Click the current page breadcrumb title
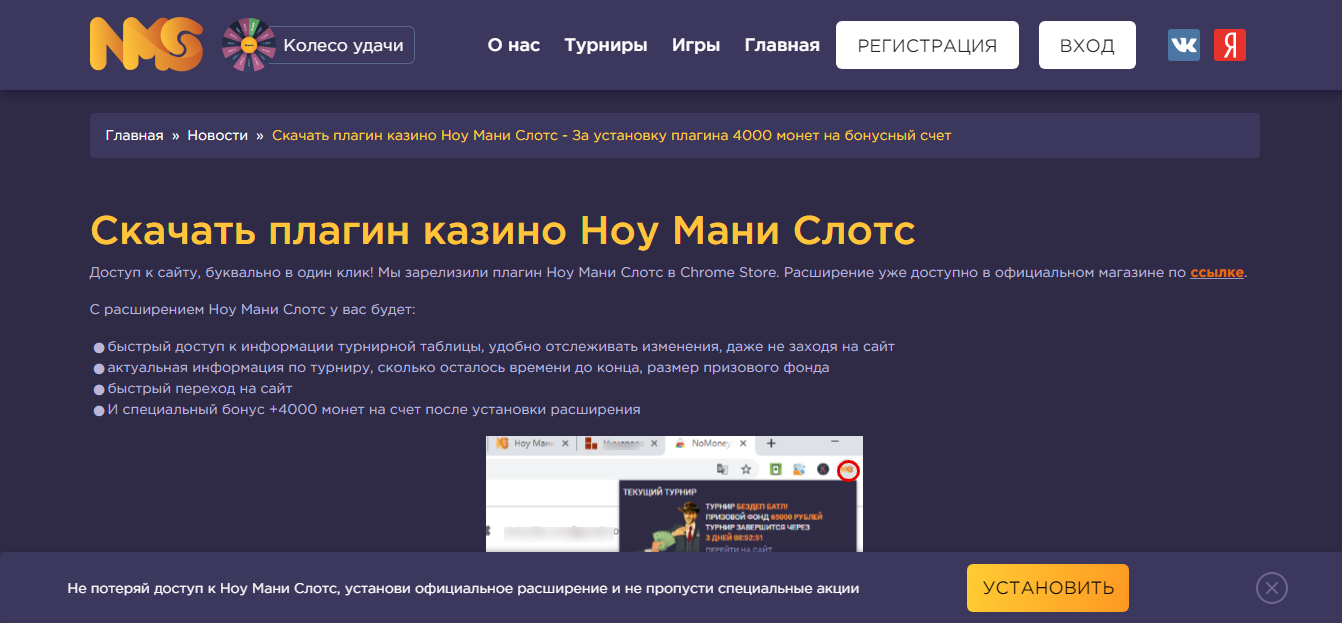This screenshot has height=623, width=1342. tap(612, 135)
